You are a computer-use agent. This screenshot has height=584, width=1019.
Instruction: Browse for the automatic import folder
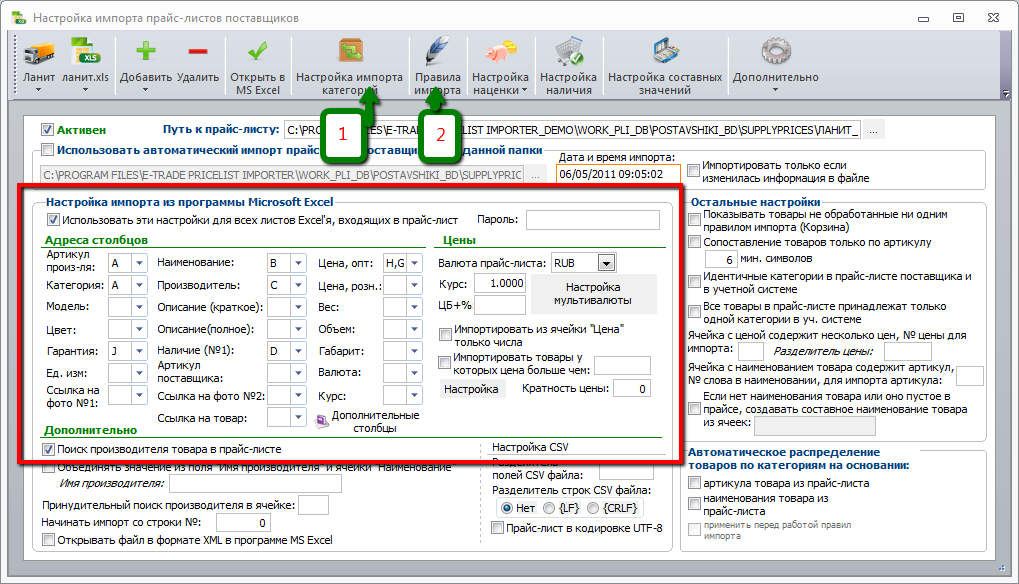535,175
